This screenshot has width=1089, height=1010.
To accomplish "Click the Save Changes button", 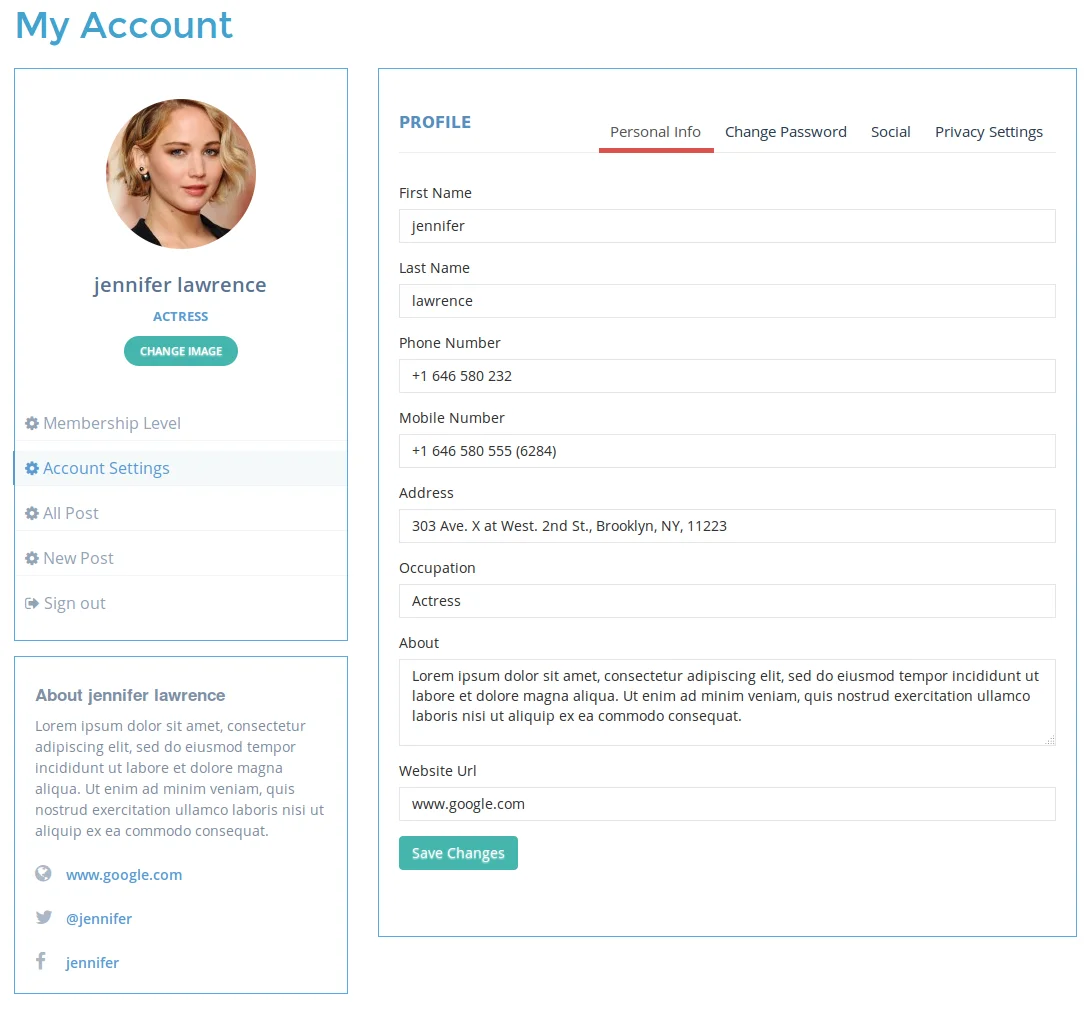I will 458,853.
